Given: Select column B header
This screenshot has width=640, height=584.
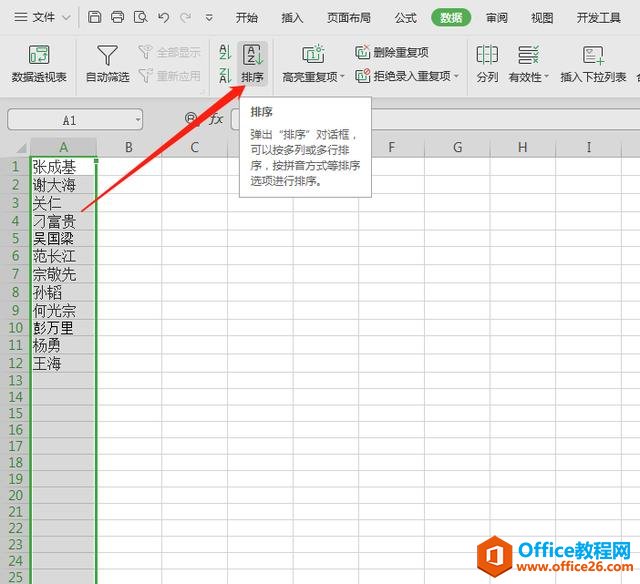Looking at the screenshot, I should (x=129, y=147).
